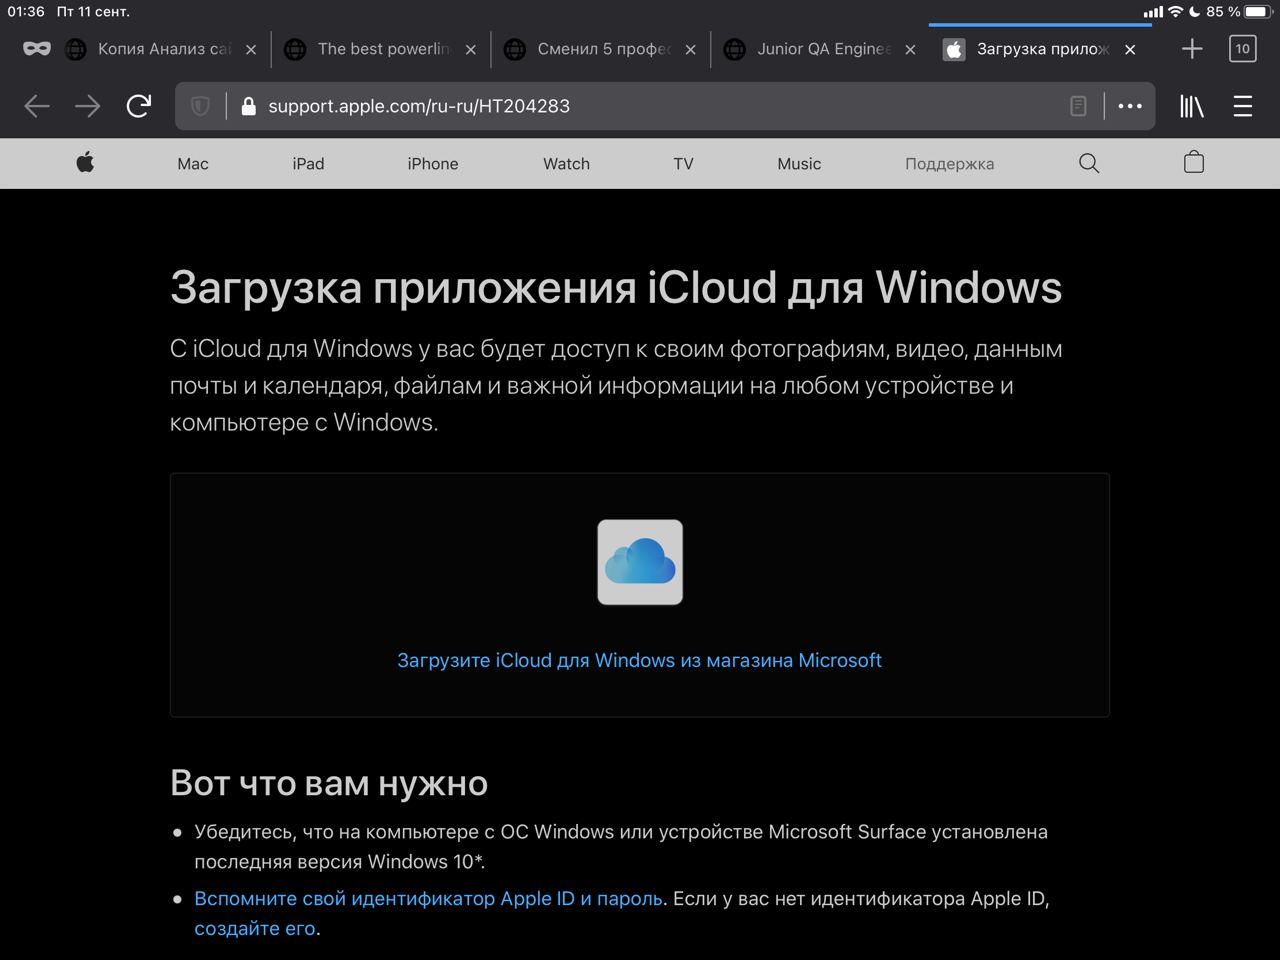The width and height of the screenshot is (1280, 960).
Task: Open TV in Apple navigation
Action: [683, 164]
